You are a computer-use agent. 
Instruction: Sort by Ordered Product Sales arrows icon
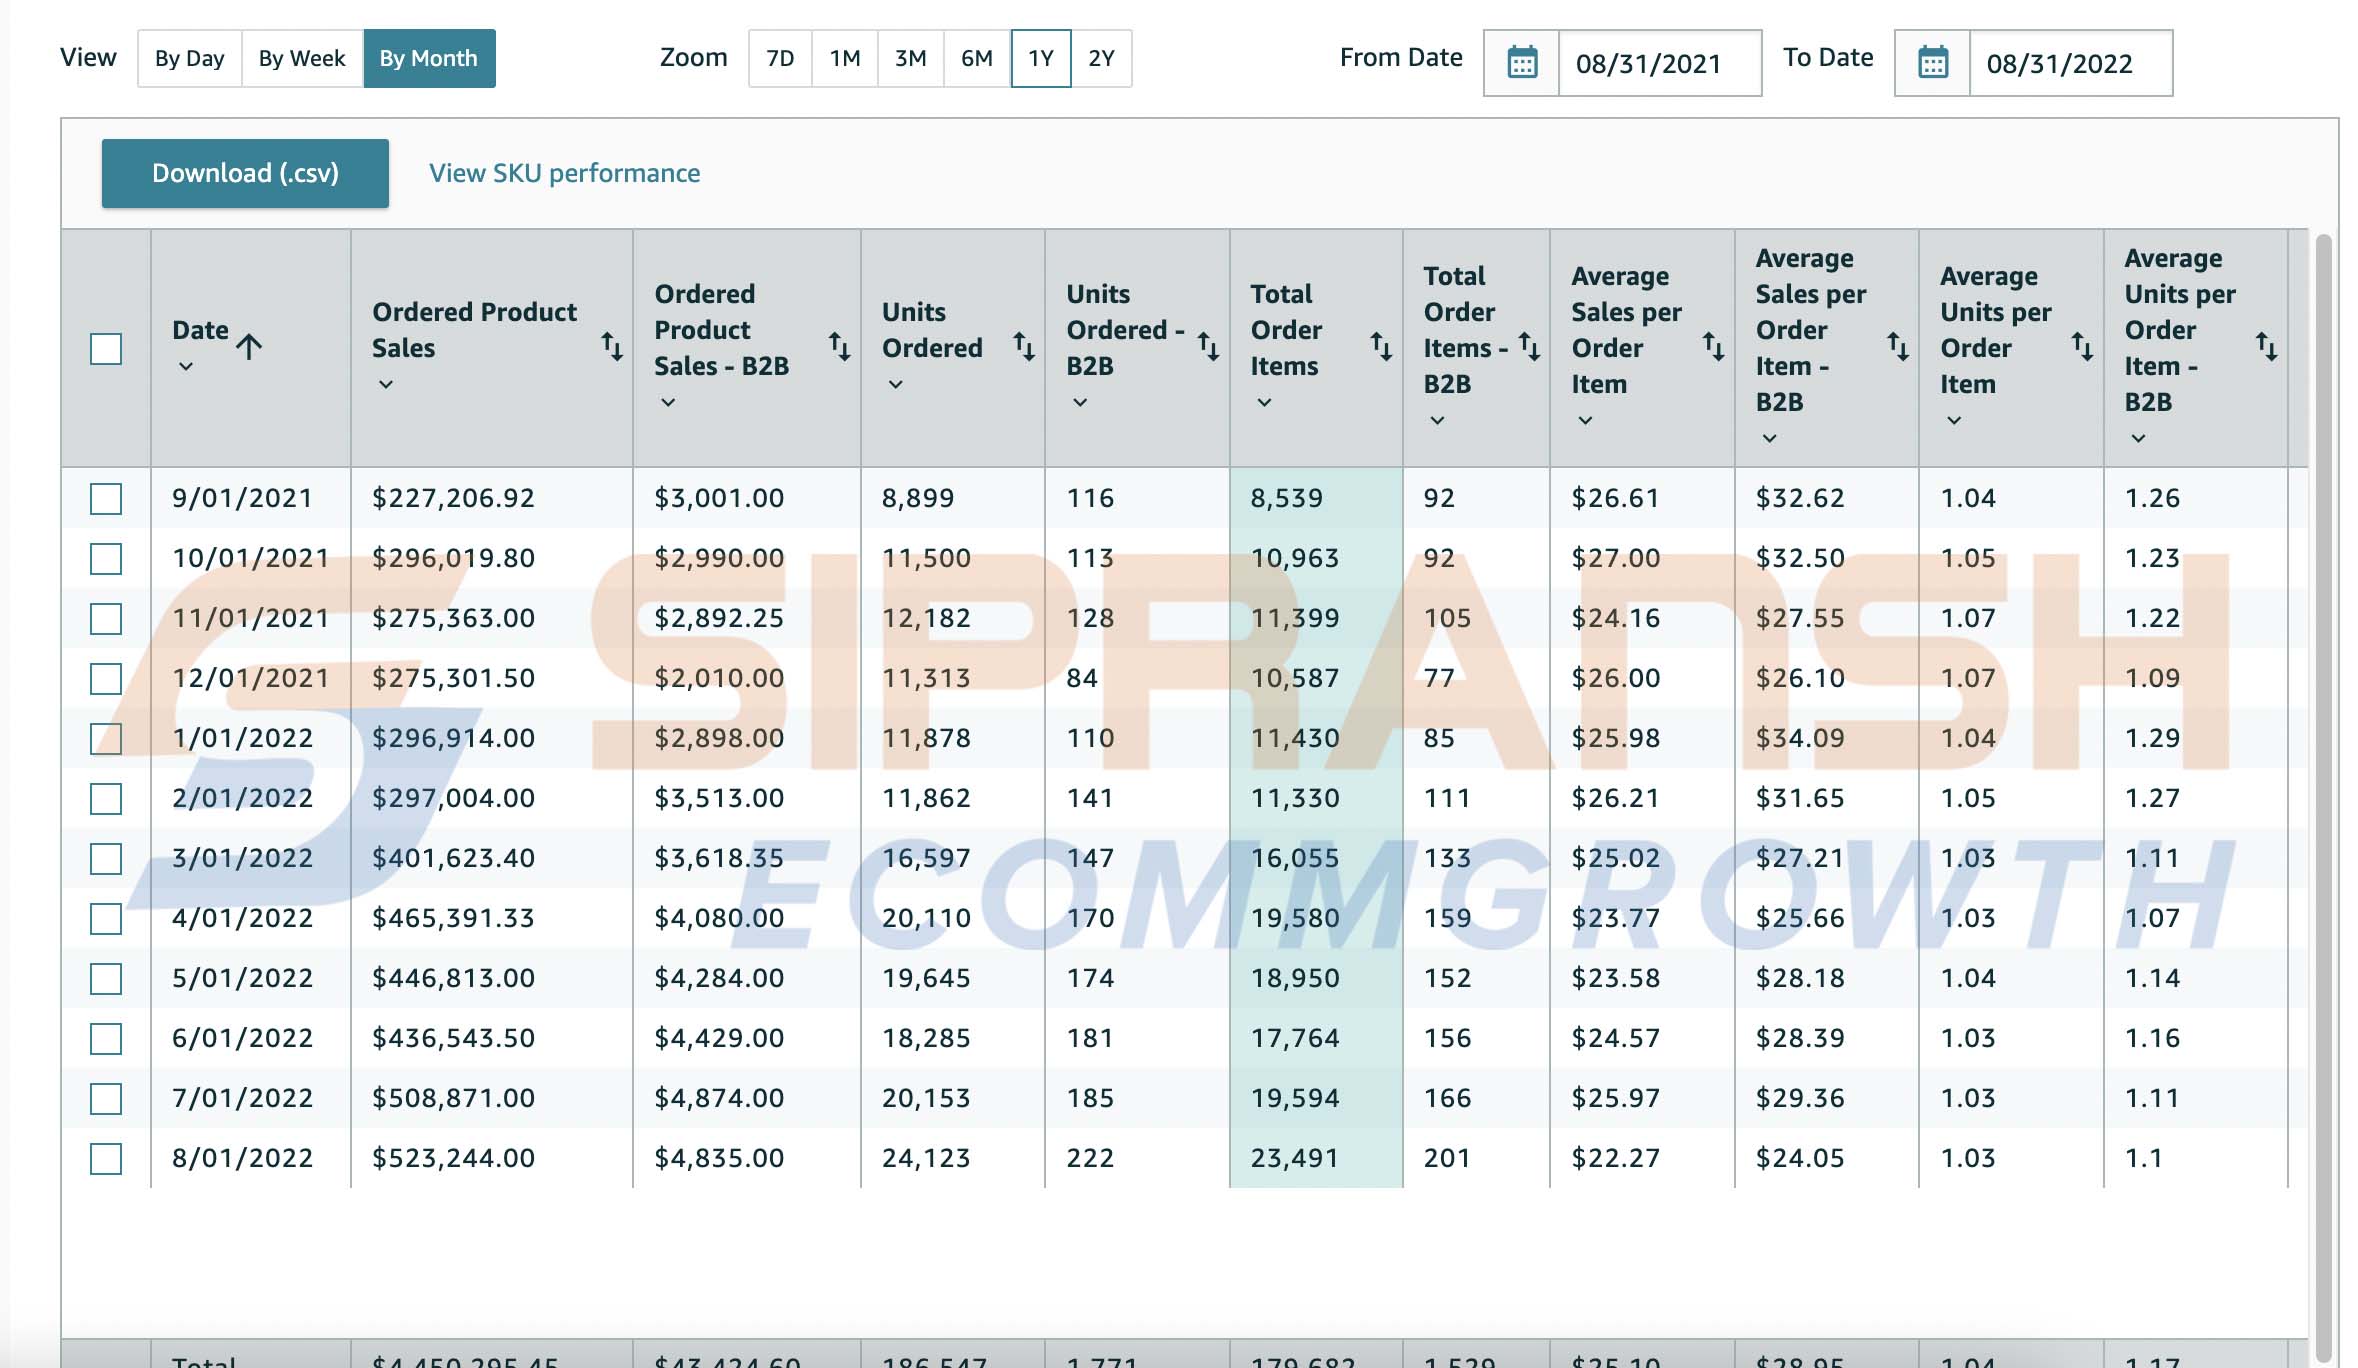pos(611,347)
